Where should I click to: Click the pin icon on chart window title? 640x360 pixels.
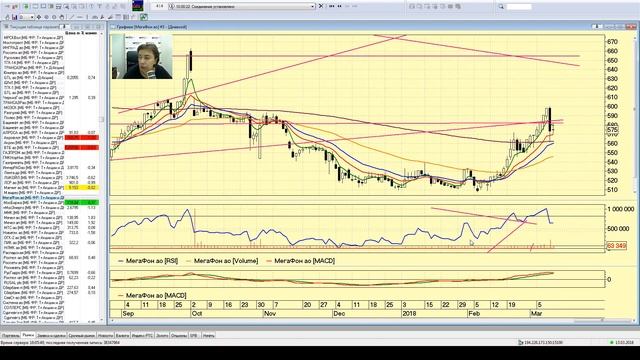pyautogui.click(x=596, y=27)
